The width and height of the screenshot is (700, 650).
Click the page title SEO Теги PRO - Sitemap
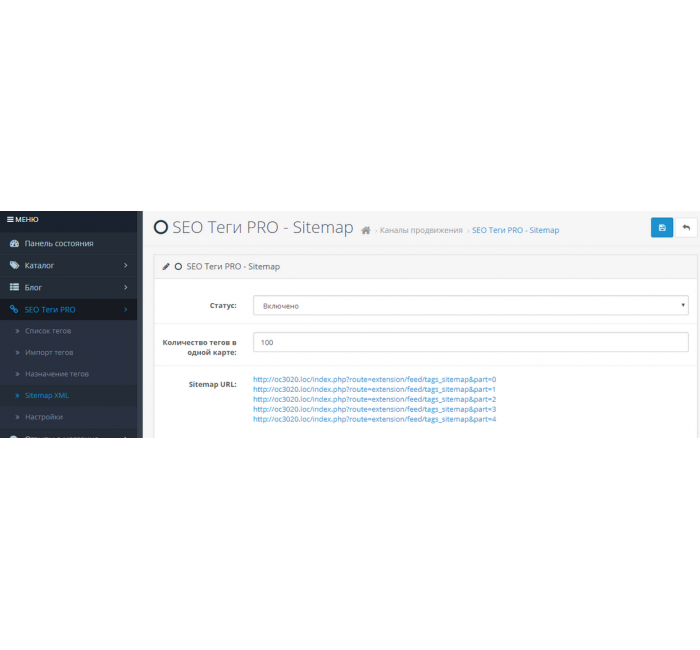pyautogui.click(x=262, y=228)
